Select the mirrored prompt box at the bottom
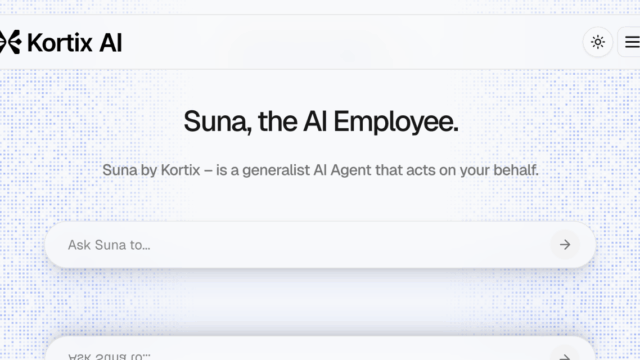The width and height of the screenshot is (640, 360). point(320,349)
